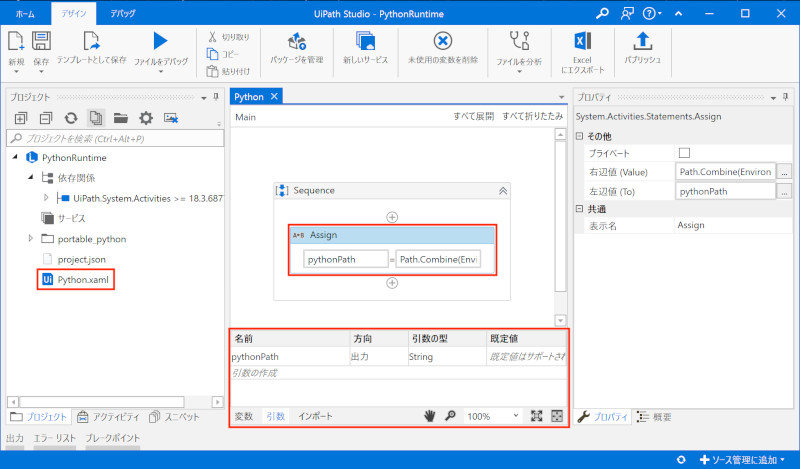Click the fit to screen icon

[537, 416]
